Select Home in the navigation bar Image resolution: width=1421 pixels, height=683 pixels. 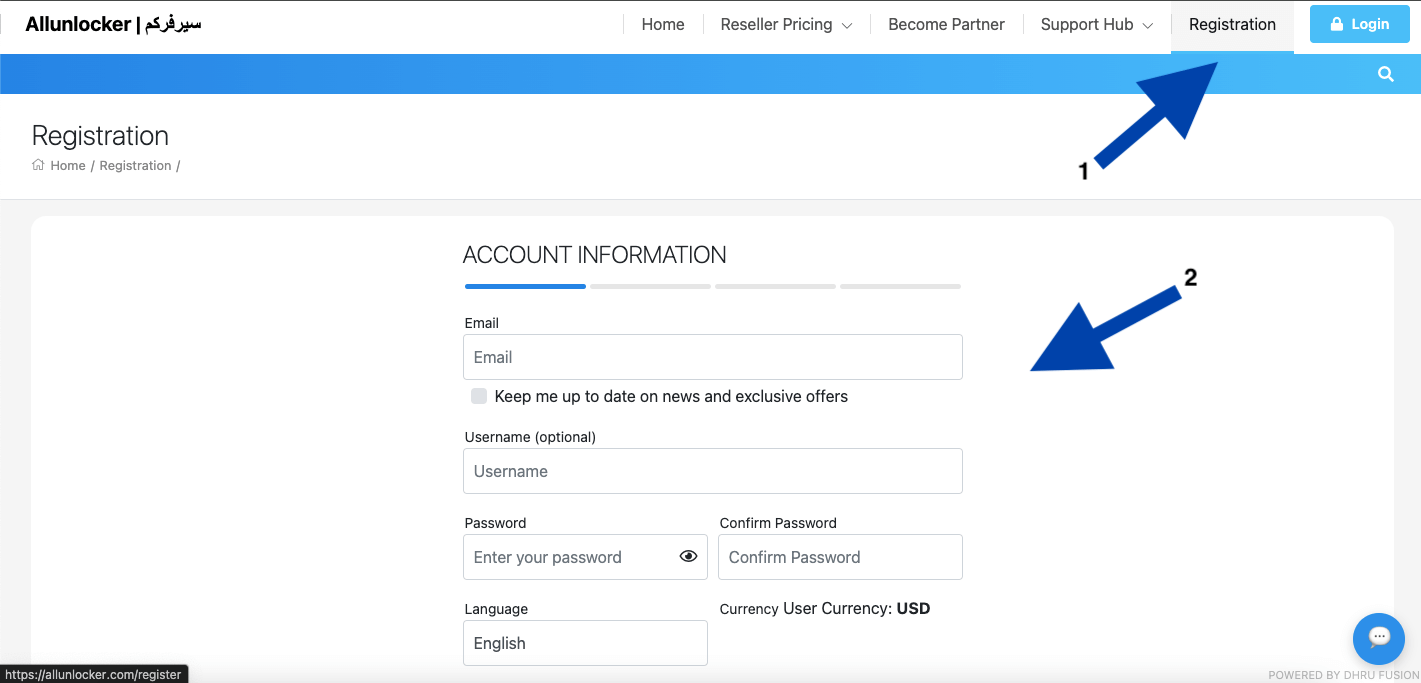point(662,23)
